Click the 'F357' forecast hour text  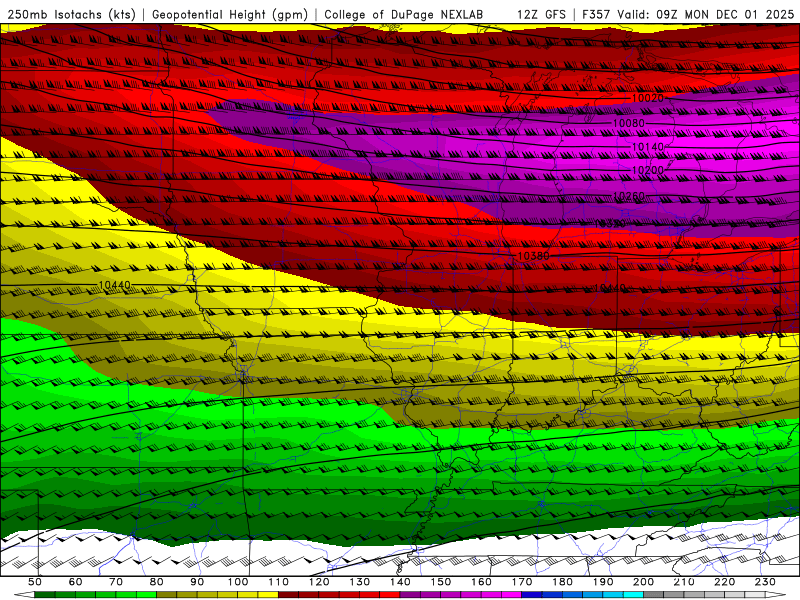596,15
